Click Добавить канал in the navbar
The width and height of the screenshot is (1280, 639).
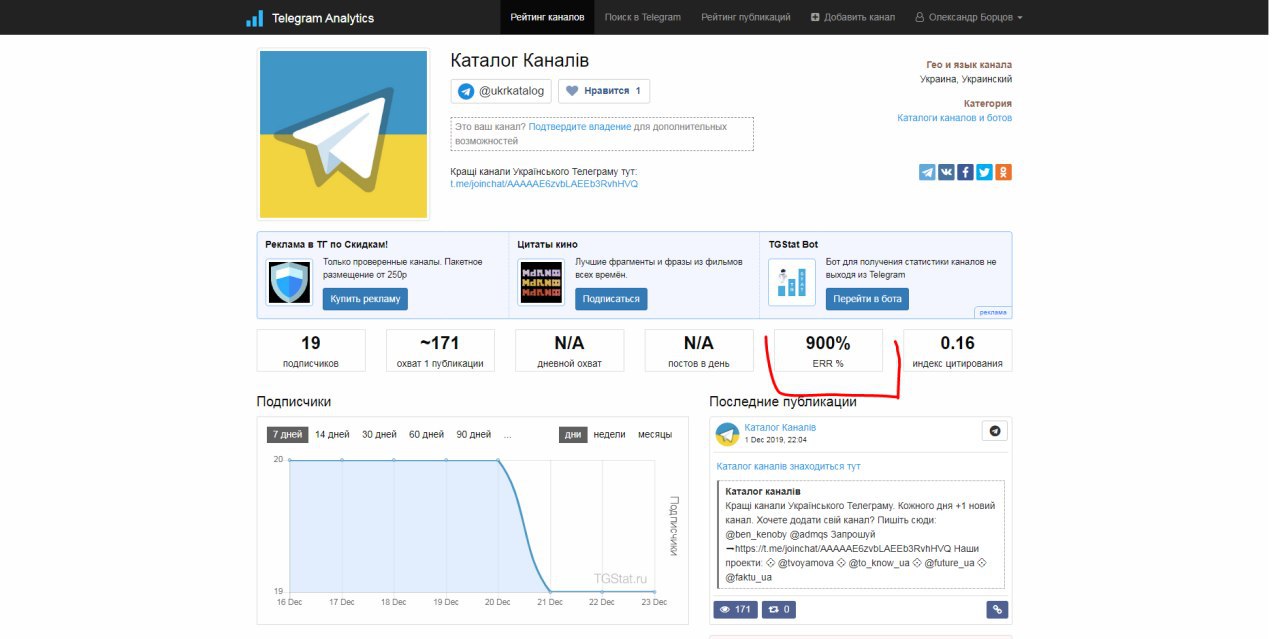852,17
